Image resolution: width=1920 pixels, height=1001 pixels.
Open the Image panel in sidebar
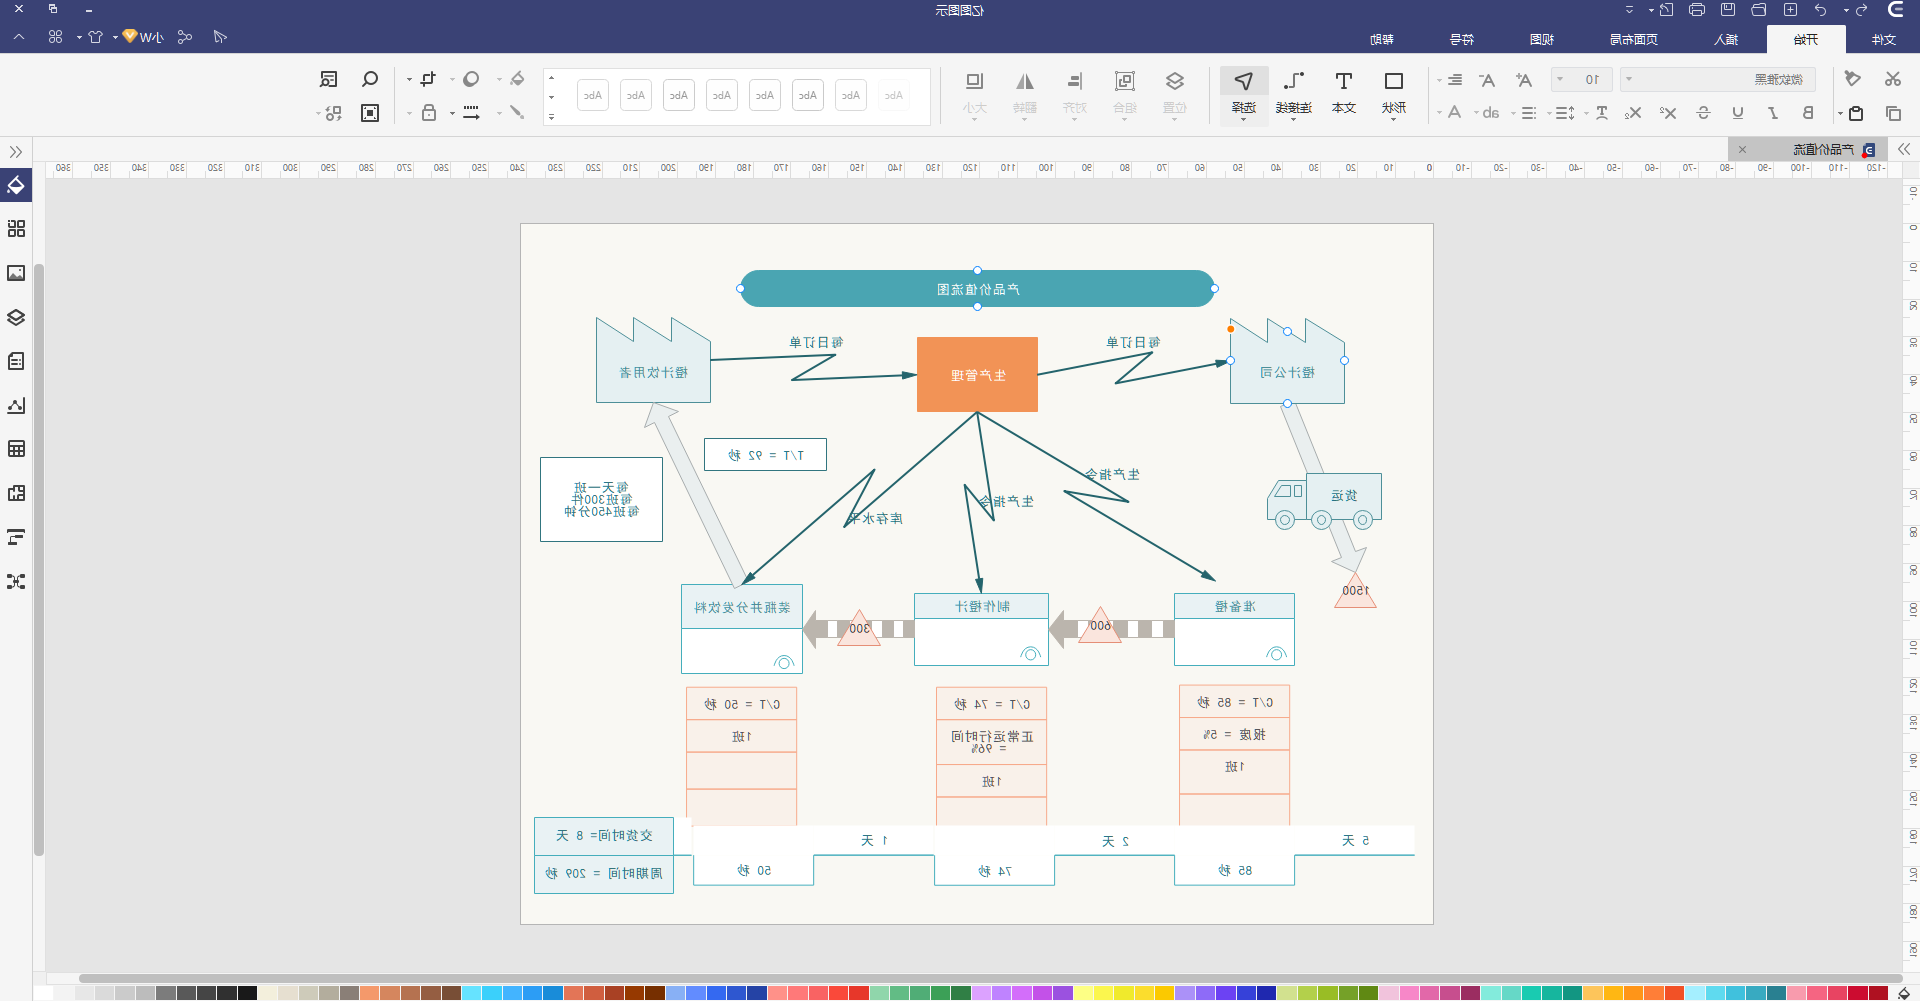pyautogui.click(x=16, y=273)
